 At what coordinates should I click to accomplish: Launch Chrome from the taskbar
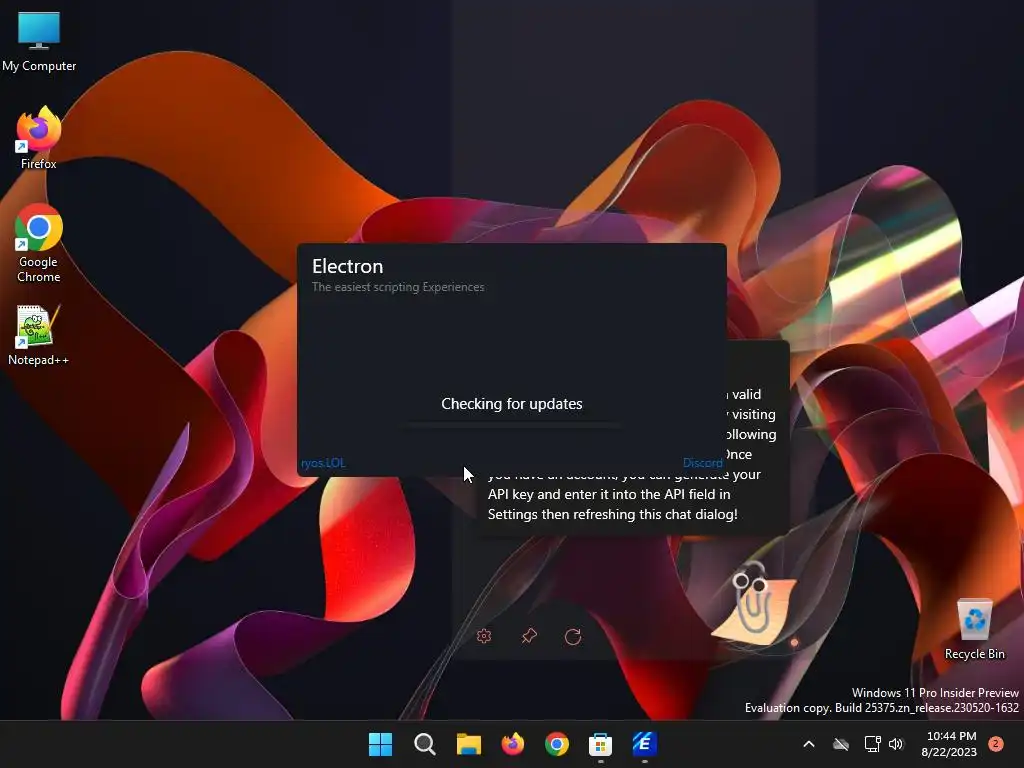pos(556,744)
